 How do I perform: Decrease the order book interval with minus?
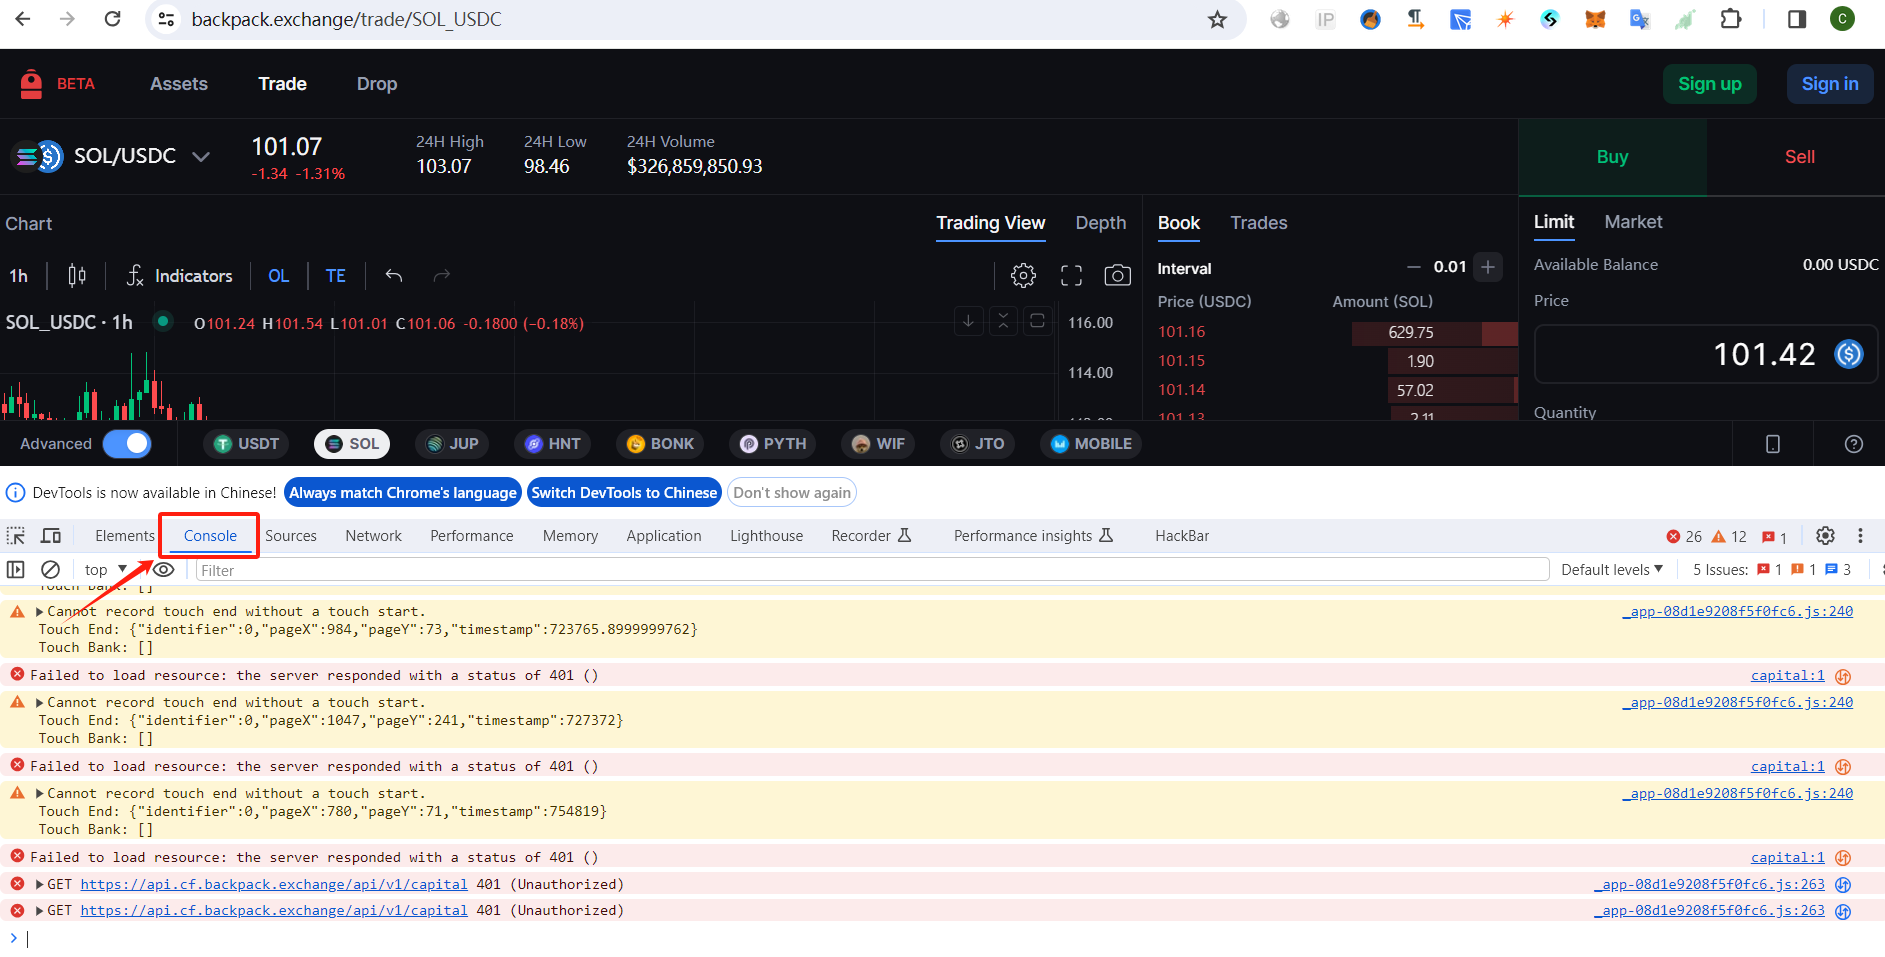pos(1413,267)
